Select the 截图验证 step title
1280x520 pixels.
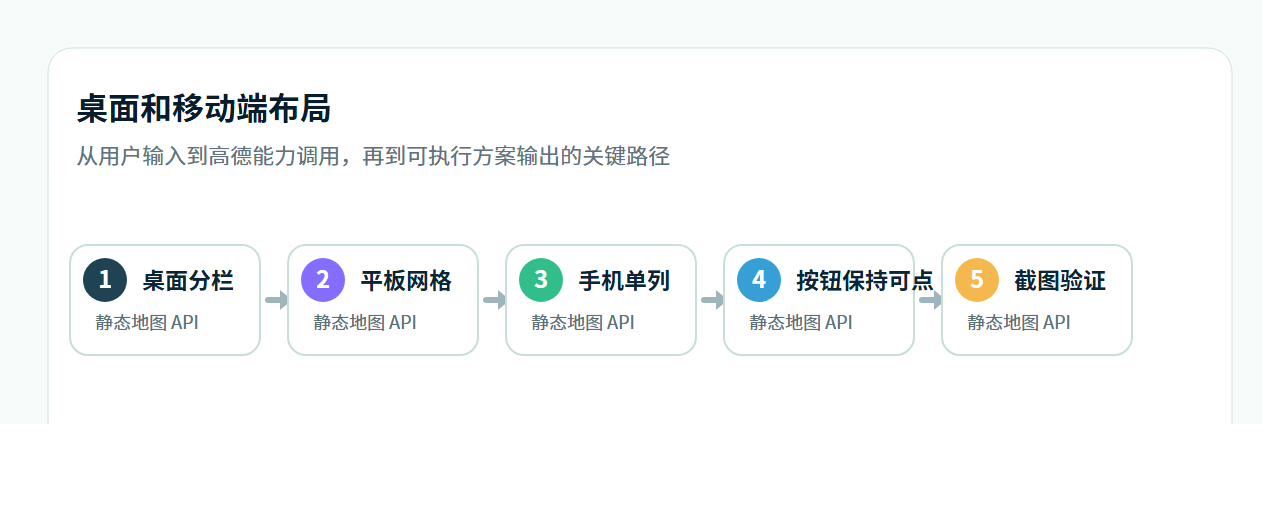[1060, 281]
